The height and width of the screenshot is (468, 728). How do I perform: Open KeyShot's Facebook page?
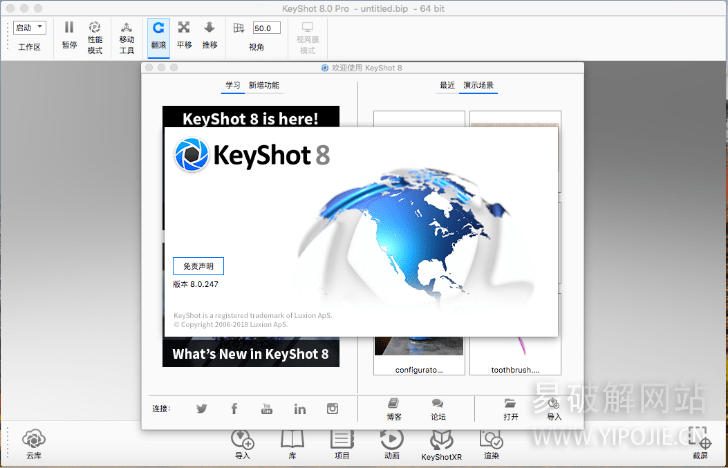click(x=234, y=409)
